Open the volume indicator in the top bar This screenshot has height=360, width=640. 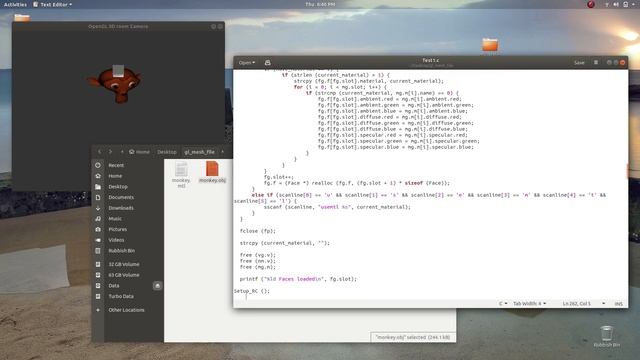(616, 4)
